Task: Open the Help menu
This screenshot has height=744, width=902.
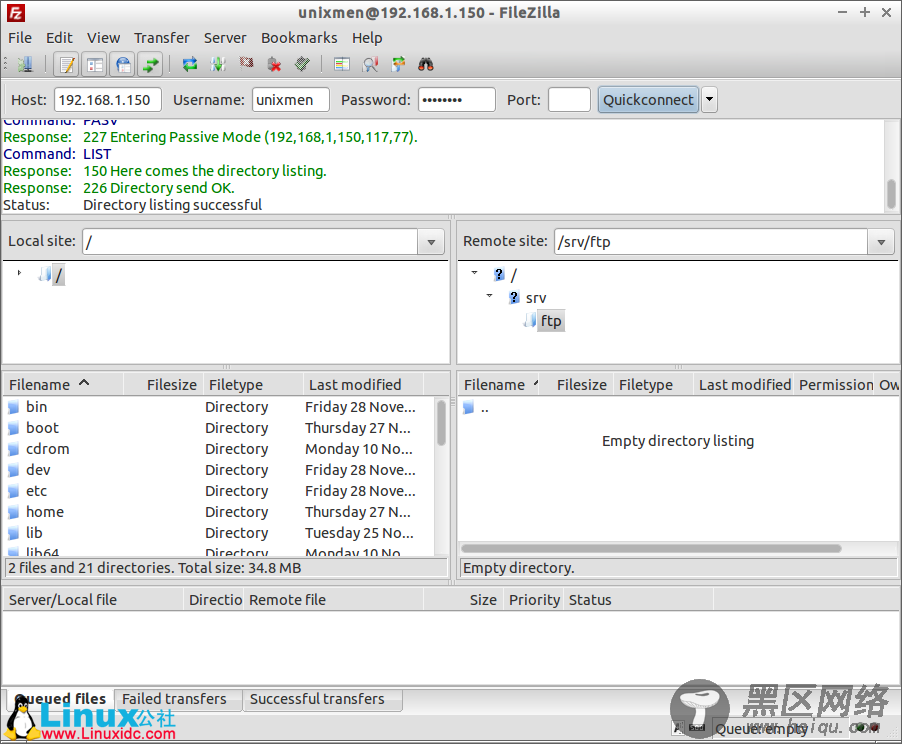Action: (x=367, y=38)
